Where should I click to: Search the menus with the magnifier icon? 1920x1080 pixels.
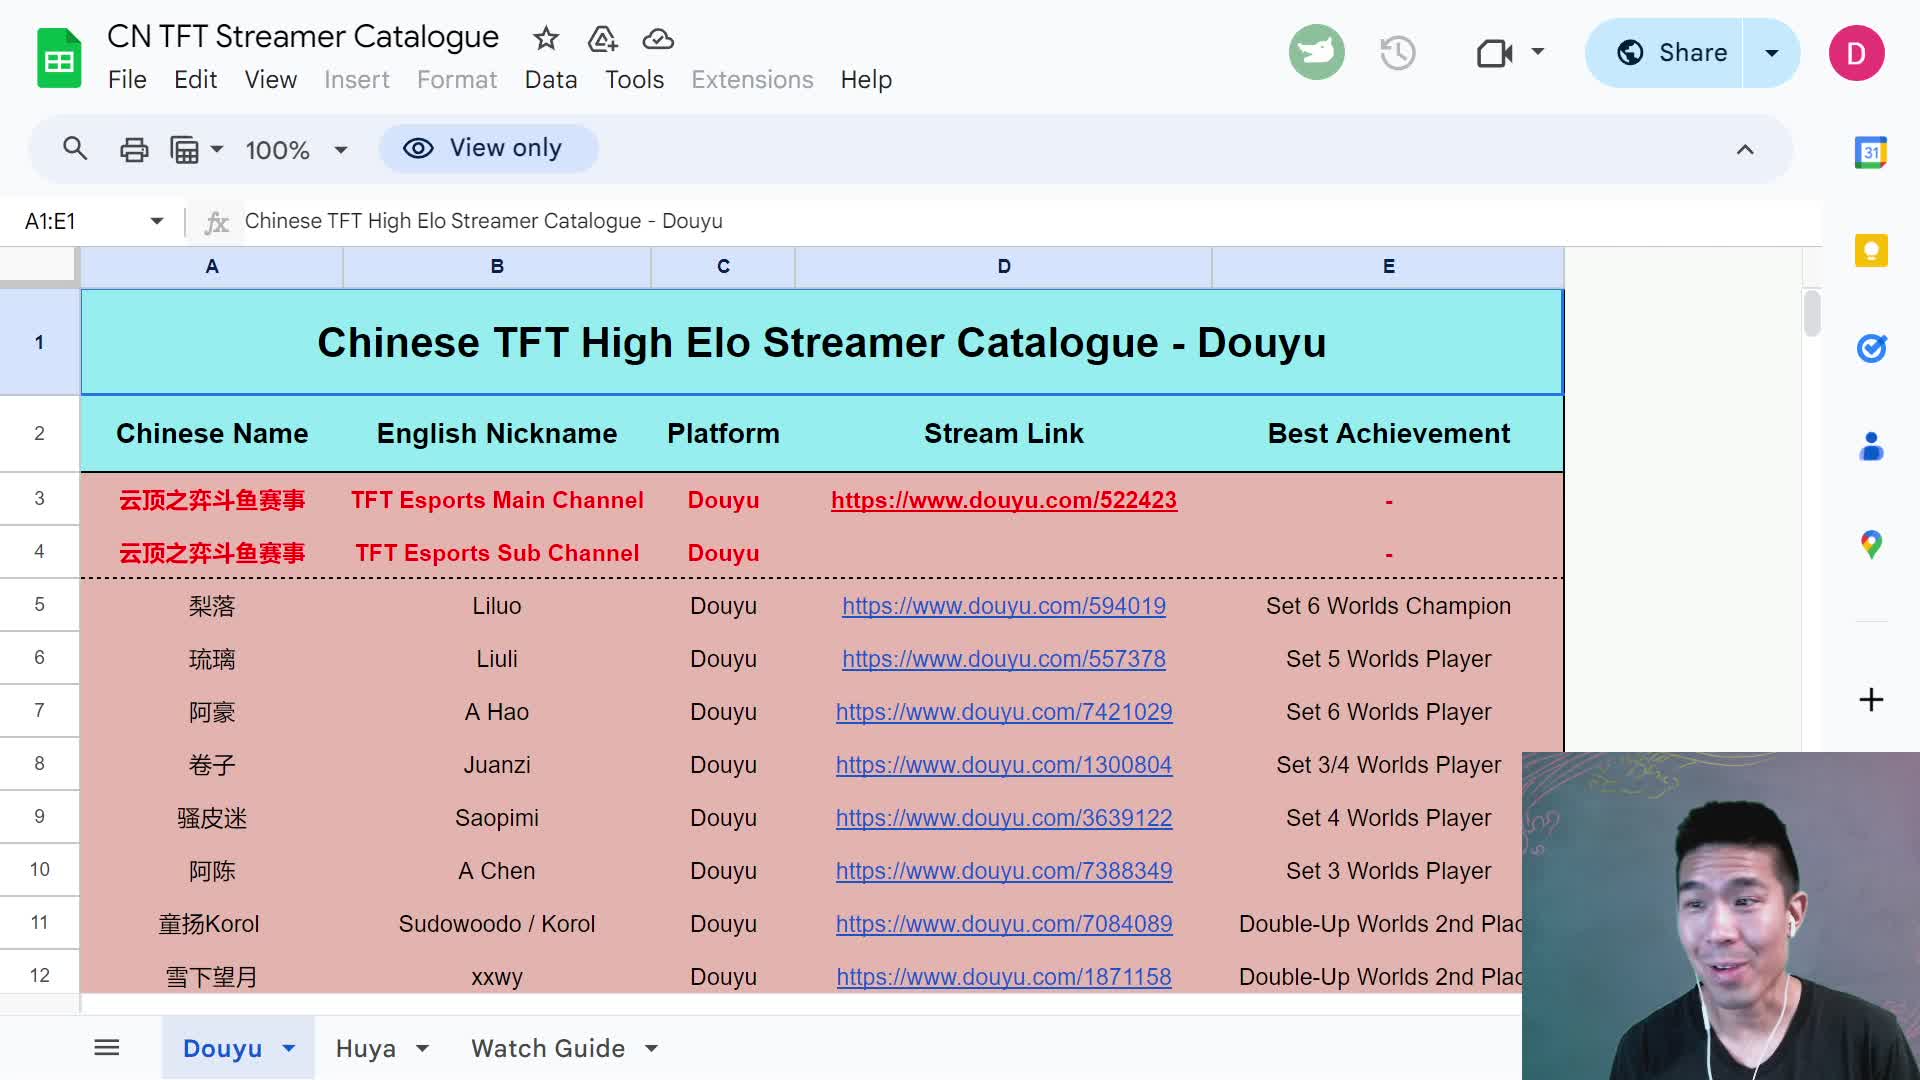(75, 149)
